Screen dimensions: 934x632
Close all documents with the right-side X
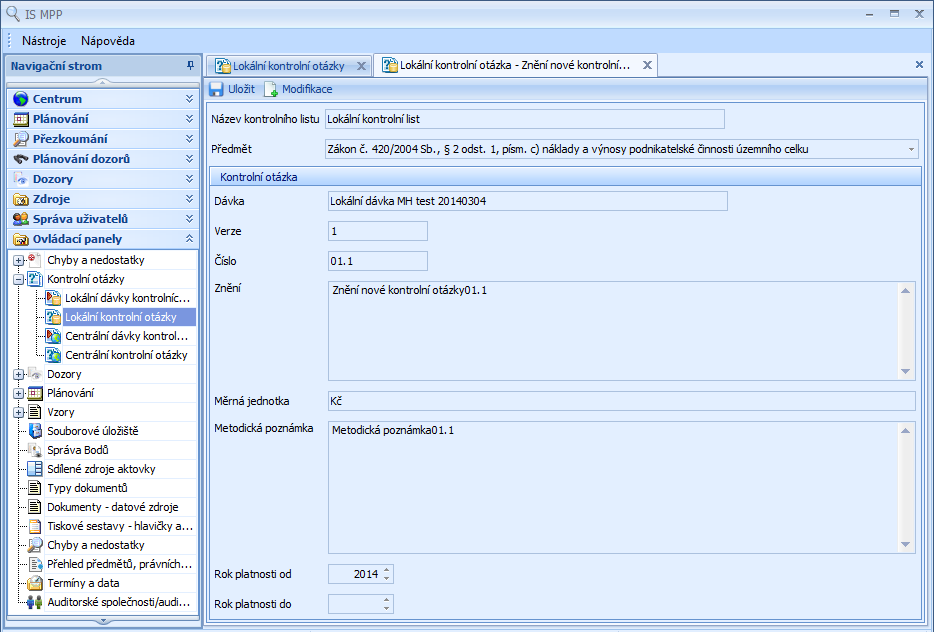pyautogui.click(x=919, y=64)
